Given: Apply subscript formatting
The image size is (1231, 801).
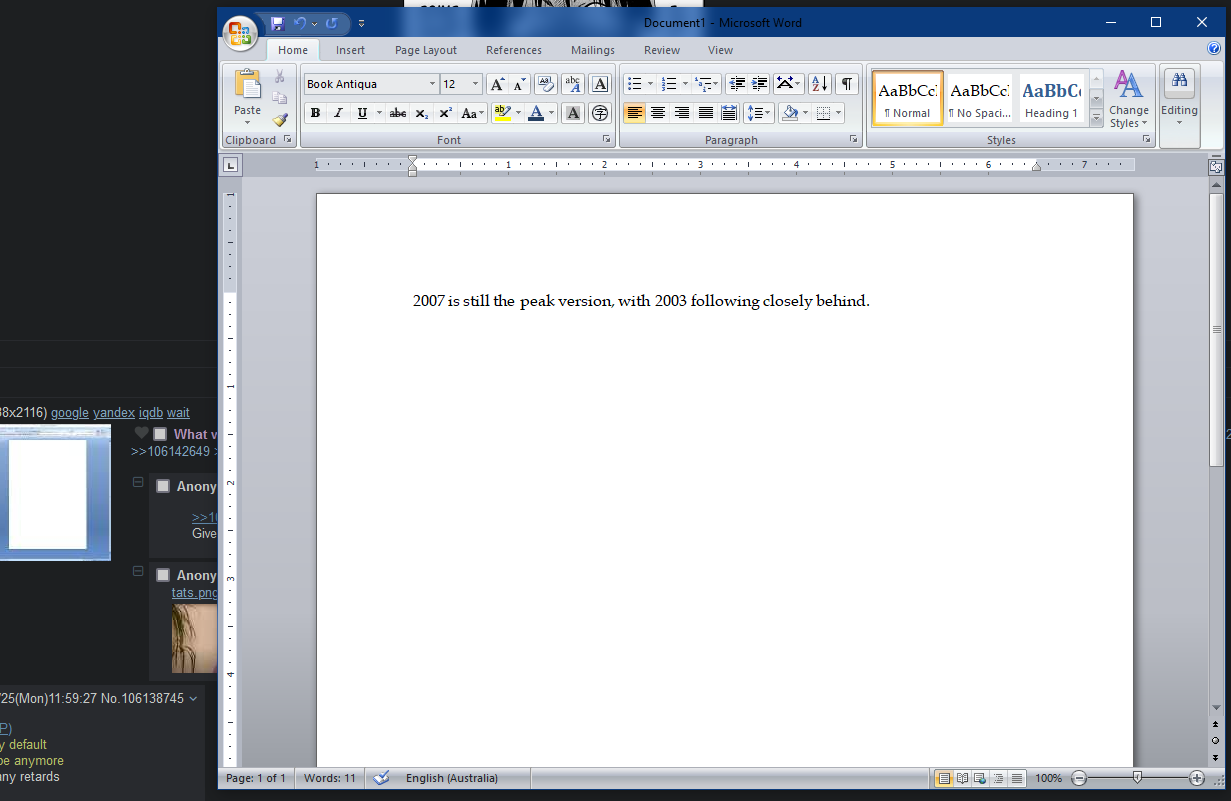Looking at the screenshot, I should tap(422, 113).
